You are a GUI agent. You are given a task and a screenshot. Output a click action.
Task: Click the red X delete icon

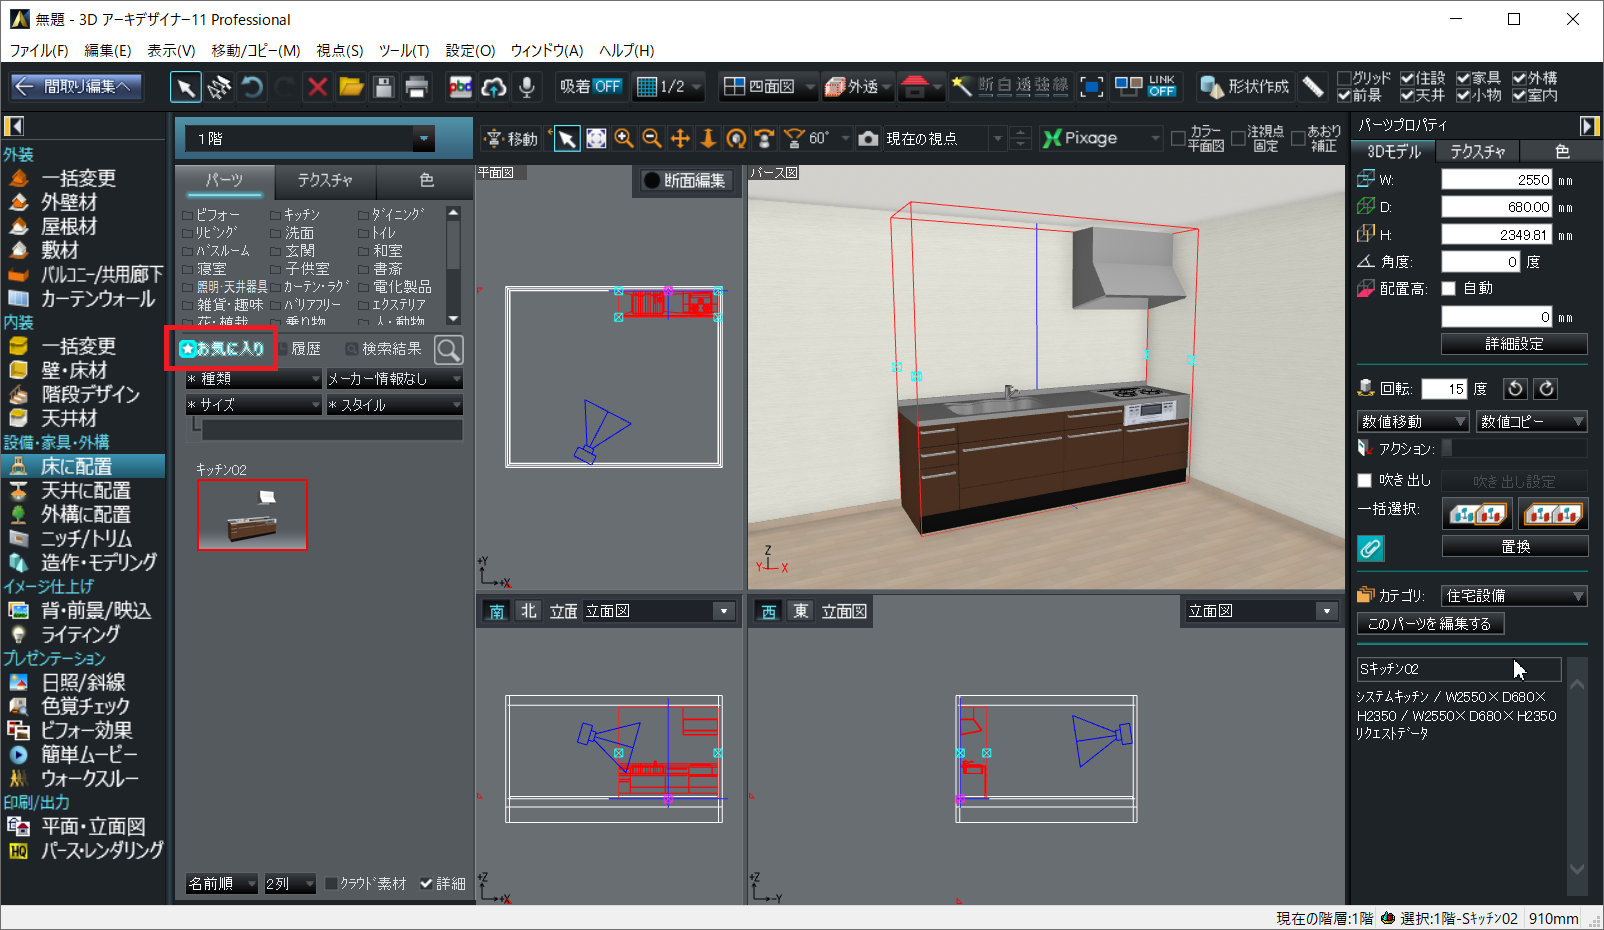[x=317, y=87]
